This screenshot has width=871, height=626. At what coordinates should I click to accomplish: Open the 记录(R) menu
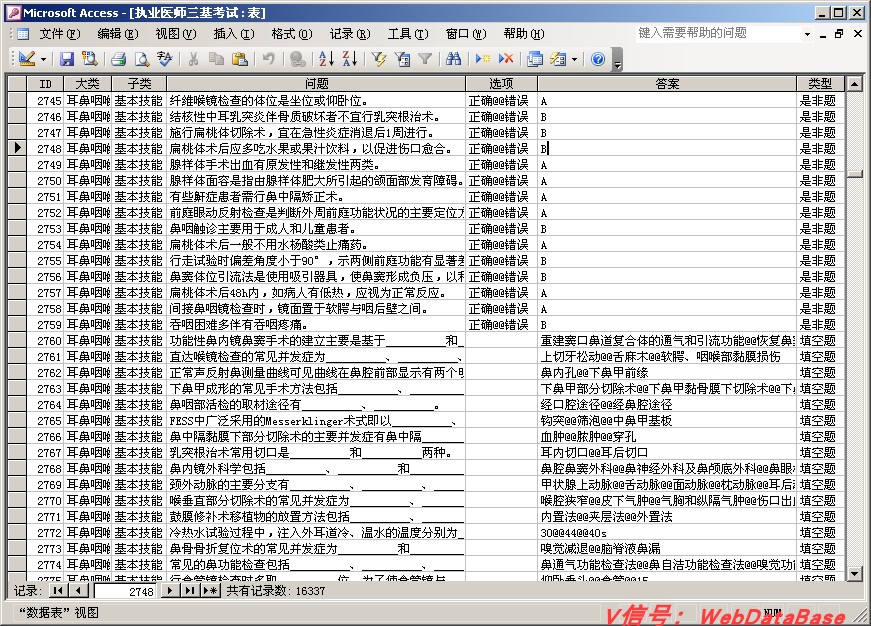[x=350, y=34]
